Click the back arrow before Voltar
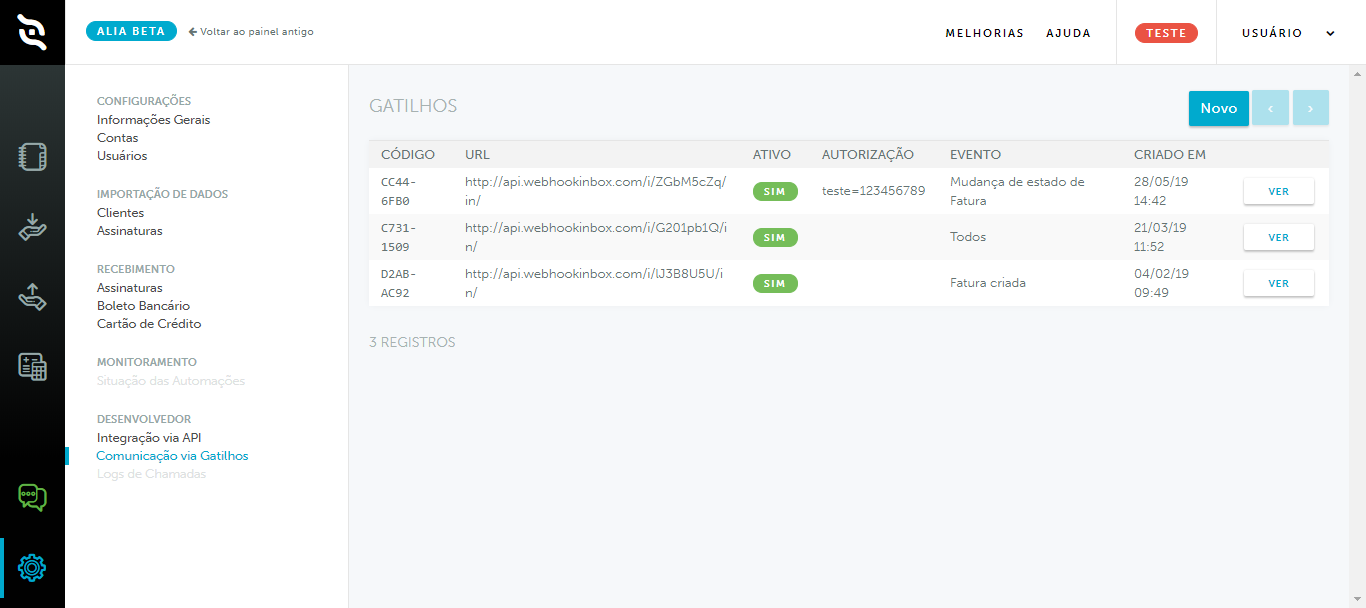The width and height of the screenshot is (1366, 608). click(x=192, y=32)
